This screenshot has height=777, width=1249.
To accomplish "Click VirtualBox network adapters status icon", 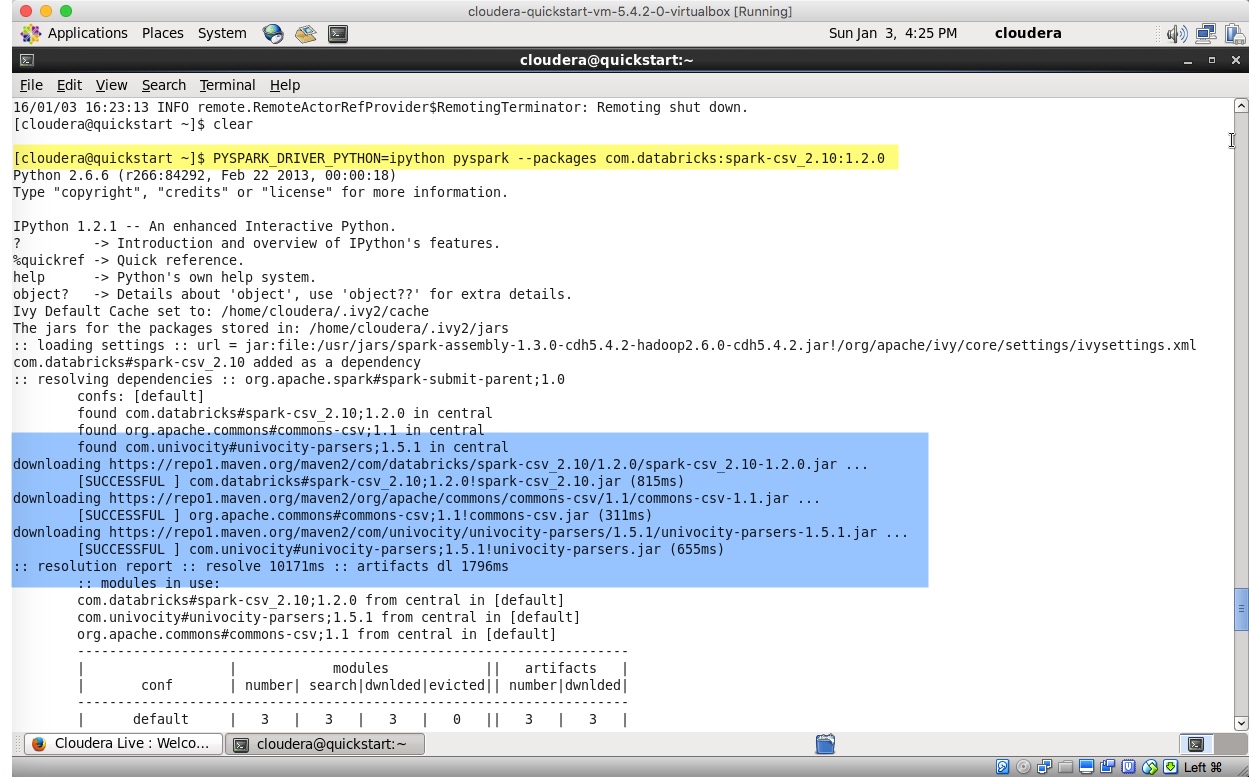I will (x=1044, y=768).
